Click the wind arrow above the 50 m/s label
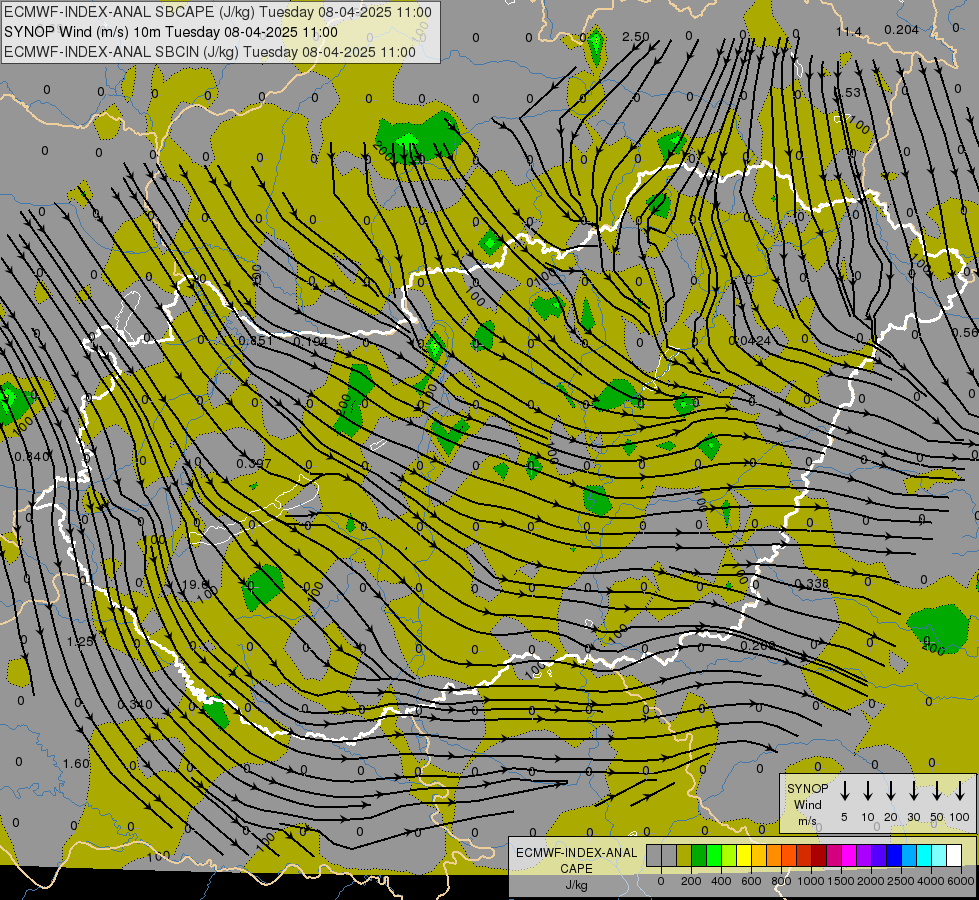The height and width of the screenshot is (900, 979). [937, 791]
